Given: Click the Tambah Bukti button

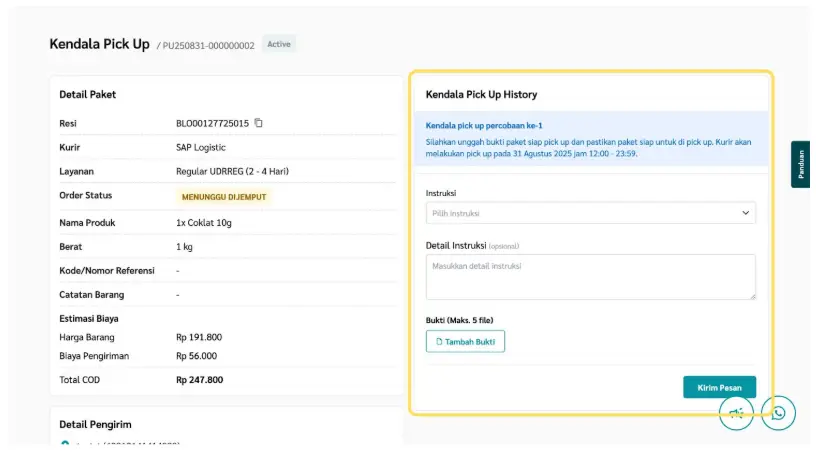Looking at the screenshot, I should [x=465, y=341].
